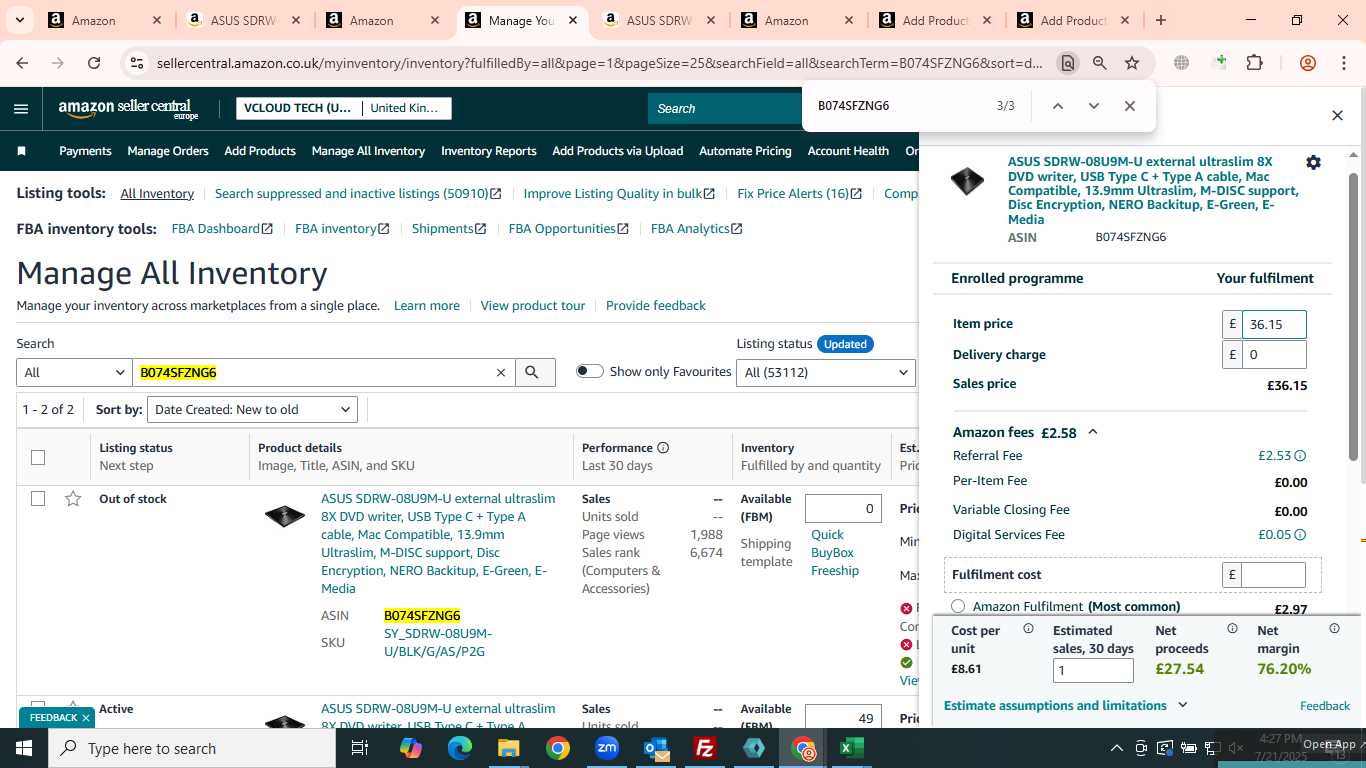Open SKU SY_SDRW-08U9M-U/BLK/G/AS/P2G link

(438, 643)
